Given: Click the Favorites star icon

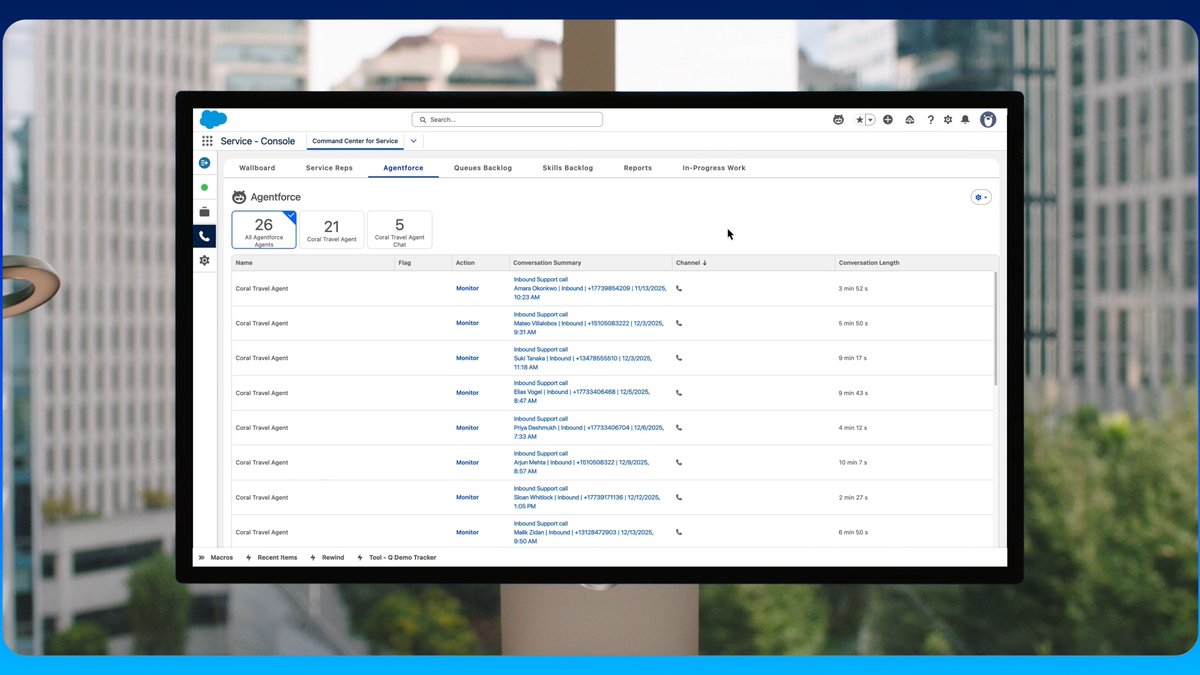Looking at the screenshot, I should (x=859, y=120).
